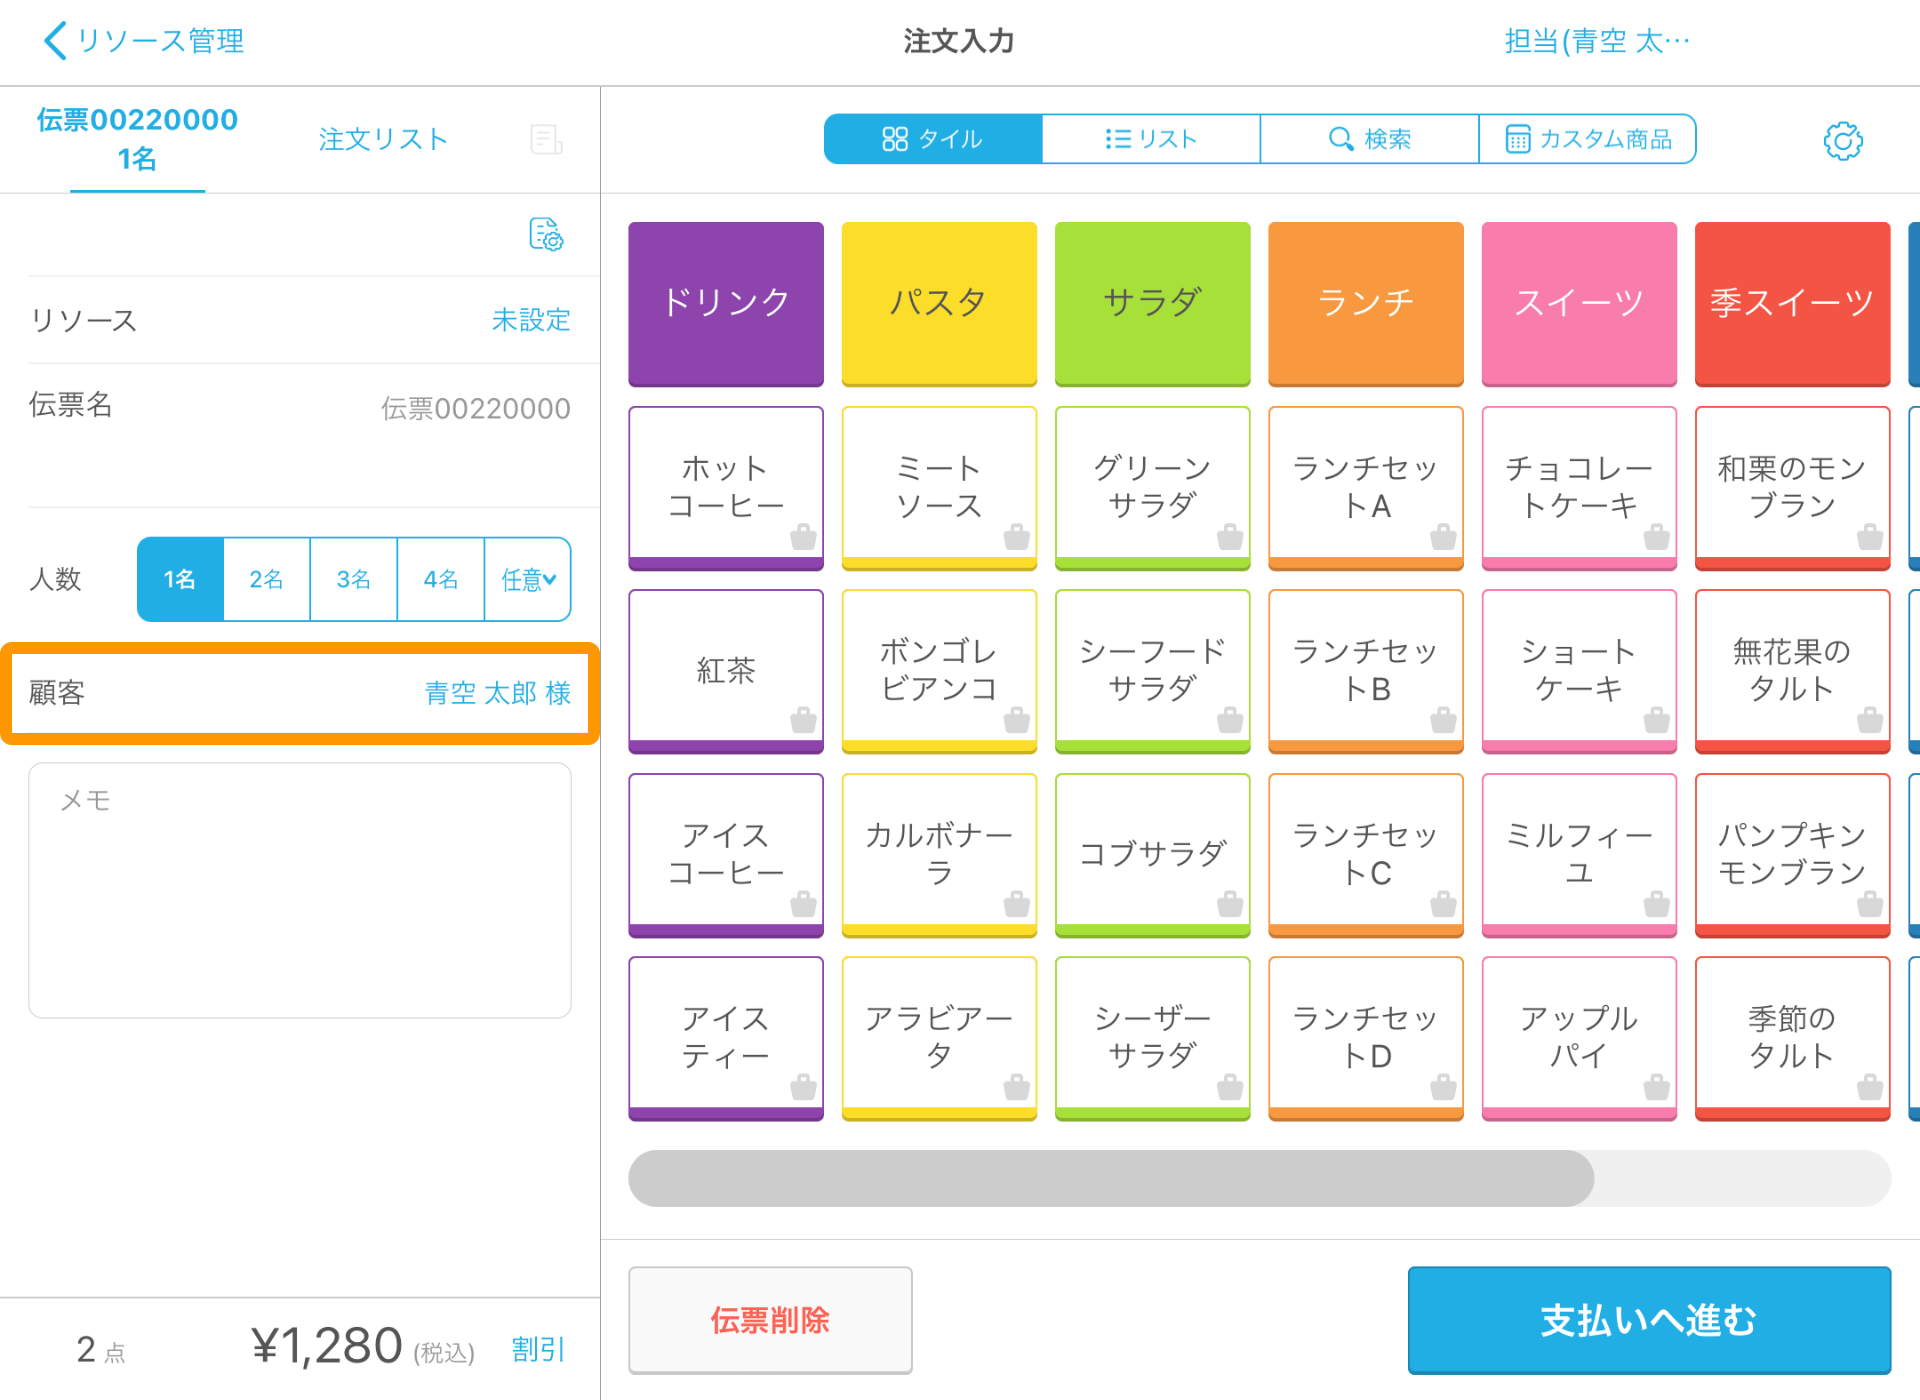Open staff selector 担当(青空 太…
The height and width of the screenshot is (1400, 1920).
[x=1597, y=41]
